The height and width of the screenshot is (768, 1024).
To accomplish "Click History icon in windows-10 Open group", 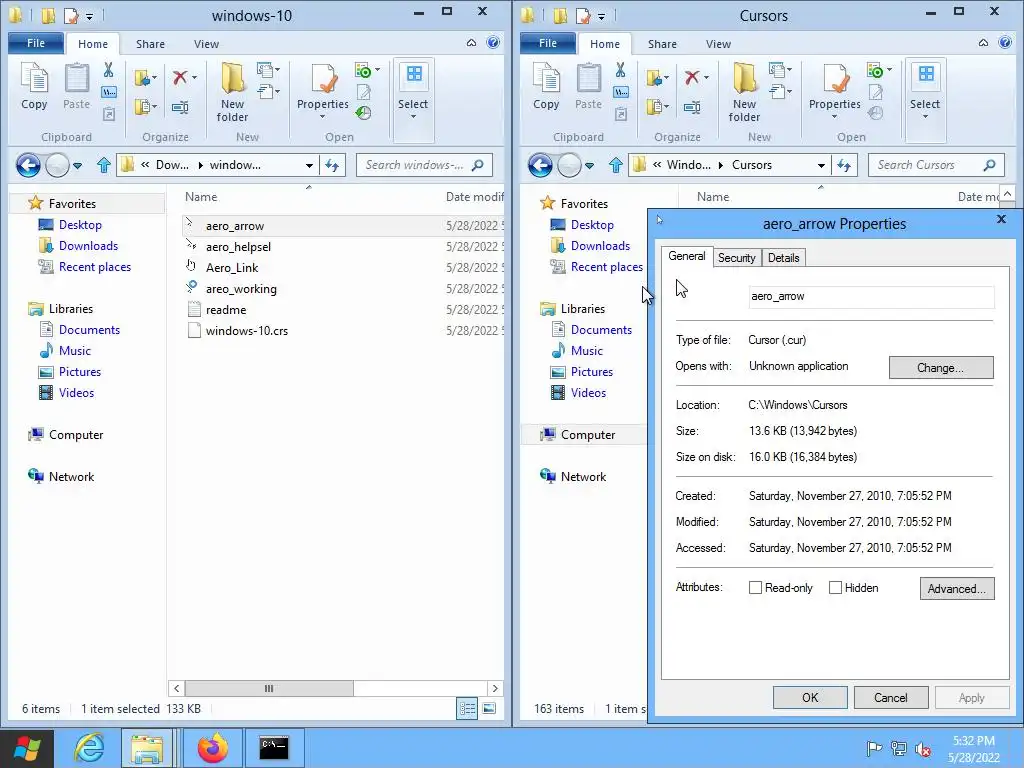I will tap(364, 113).
